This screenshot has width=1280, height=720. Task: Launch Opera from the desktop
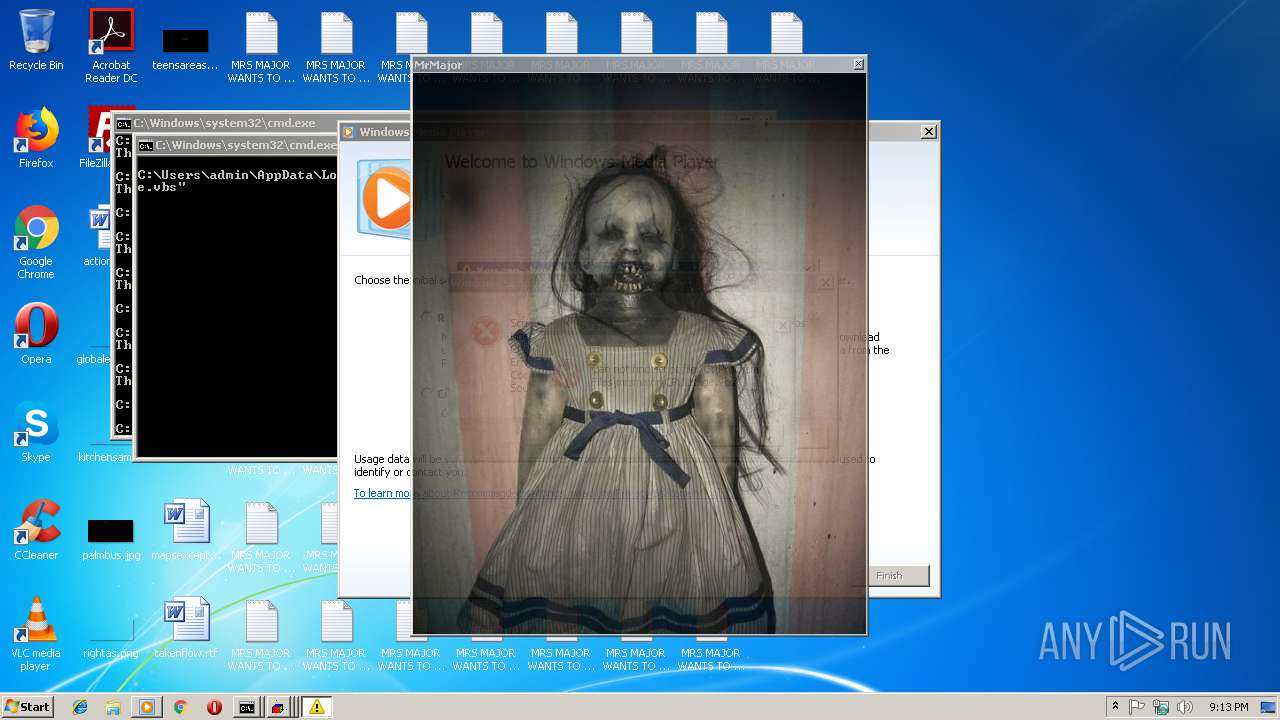coord(36,334)
